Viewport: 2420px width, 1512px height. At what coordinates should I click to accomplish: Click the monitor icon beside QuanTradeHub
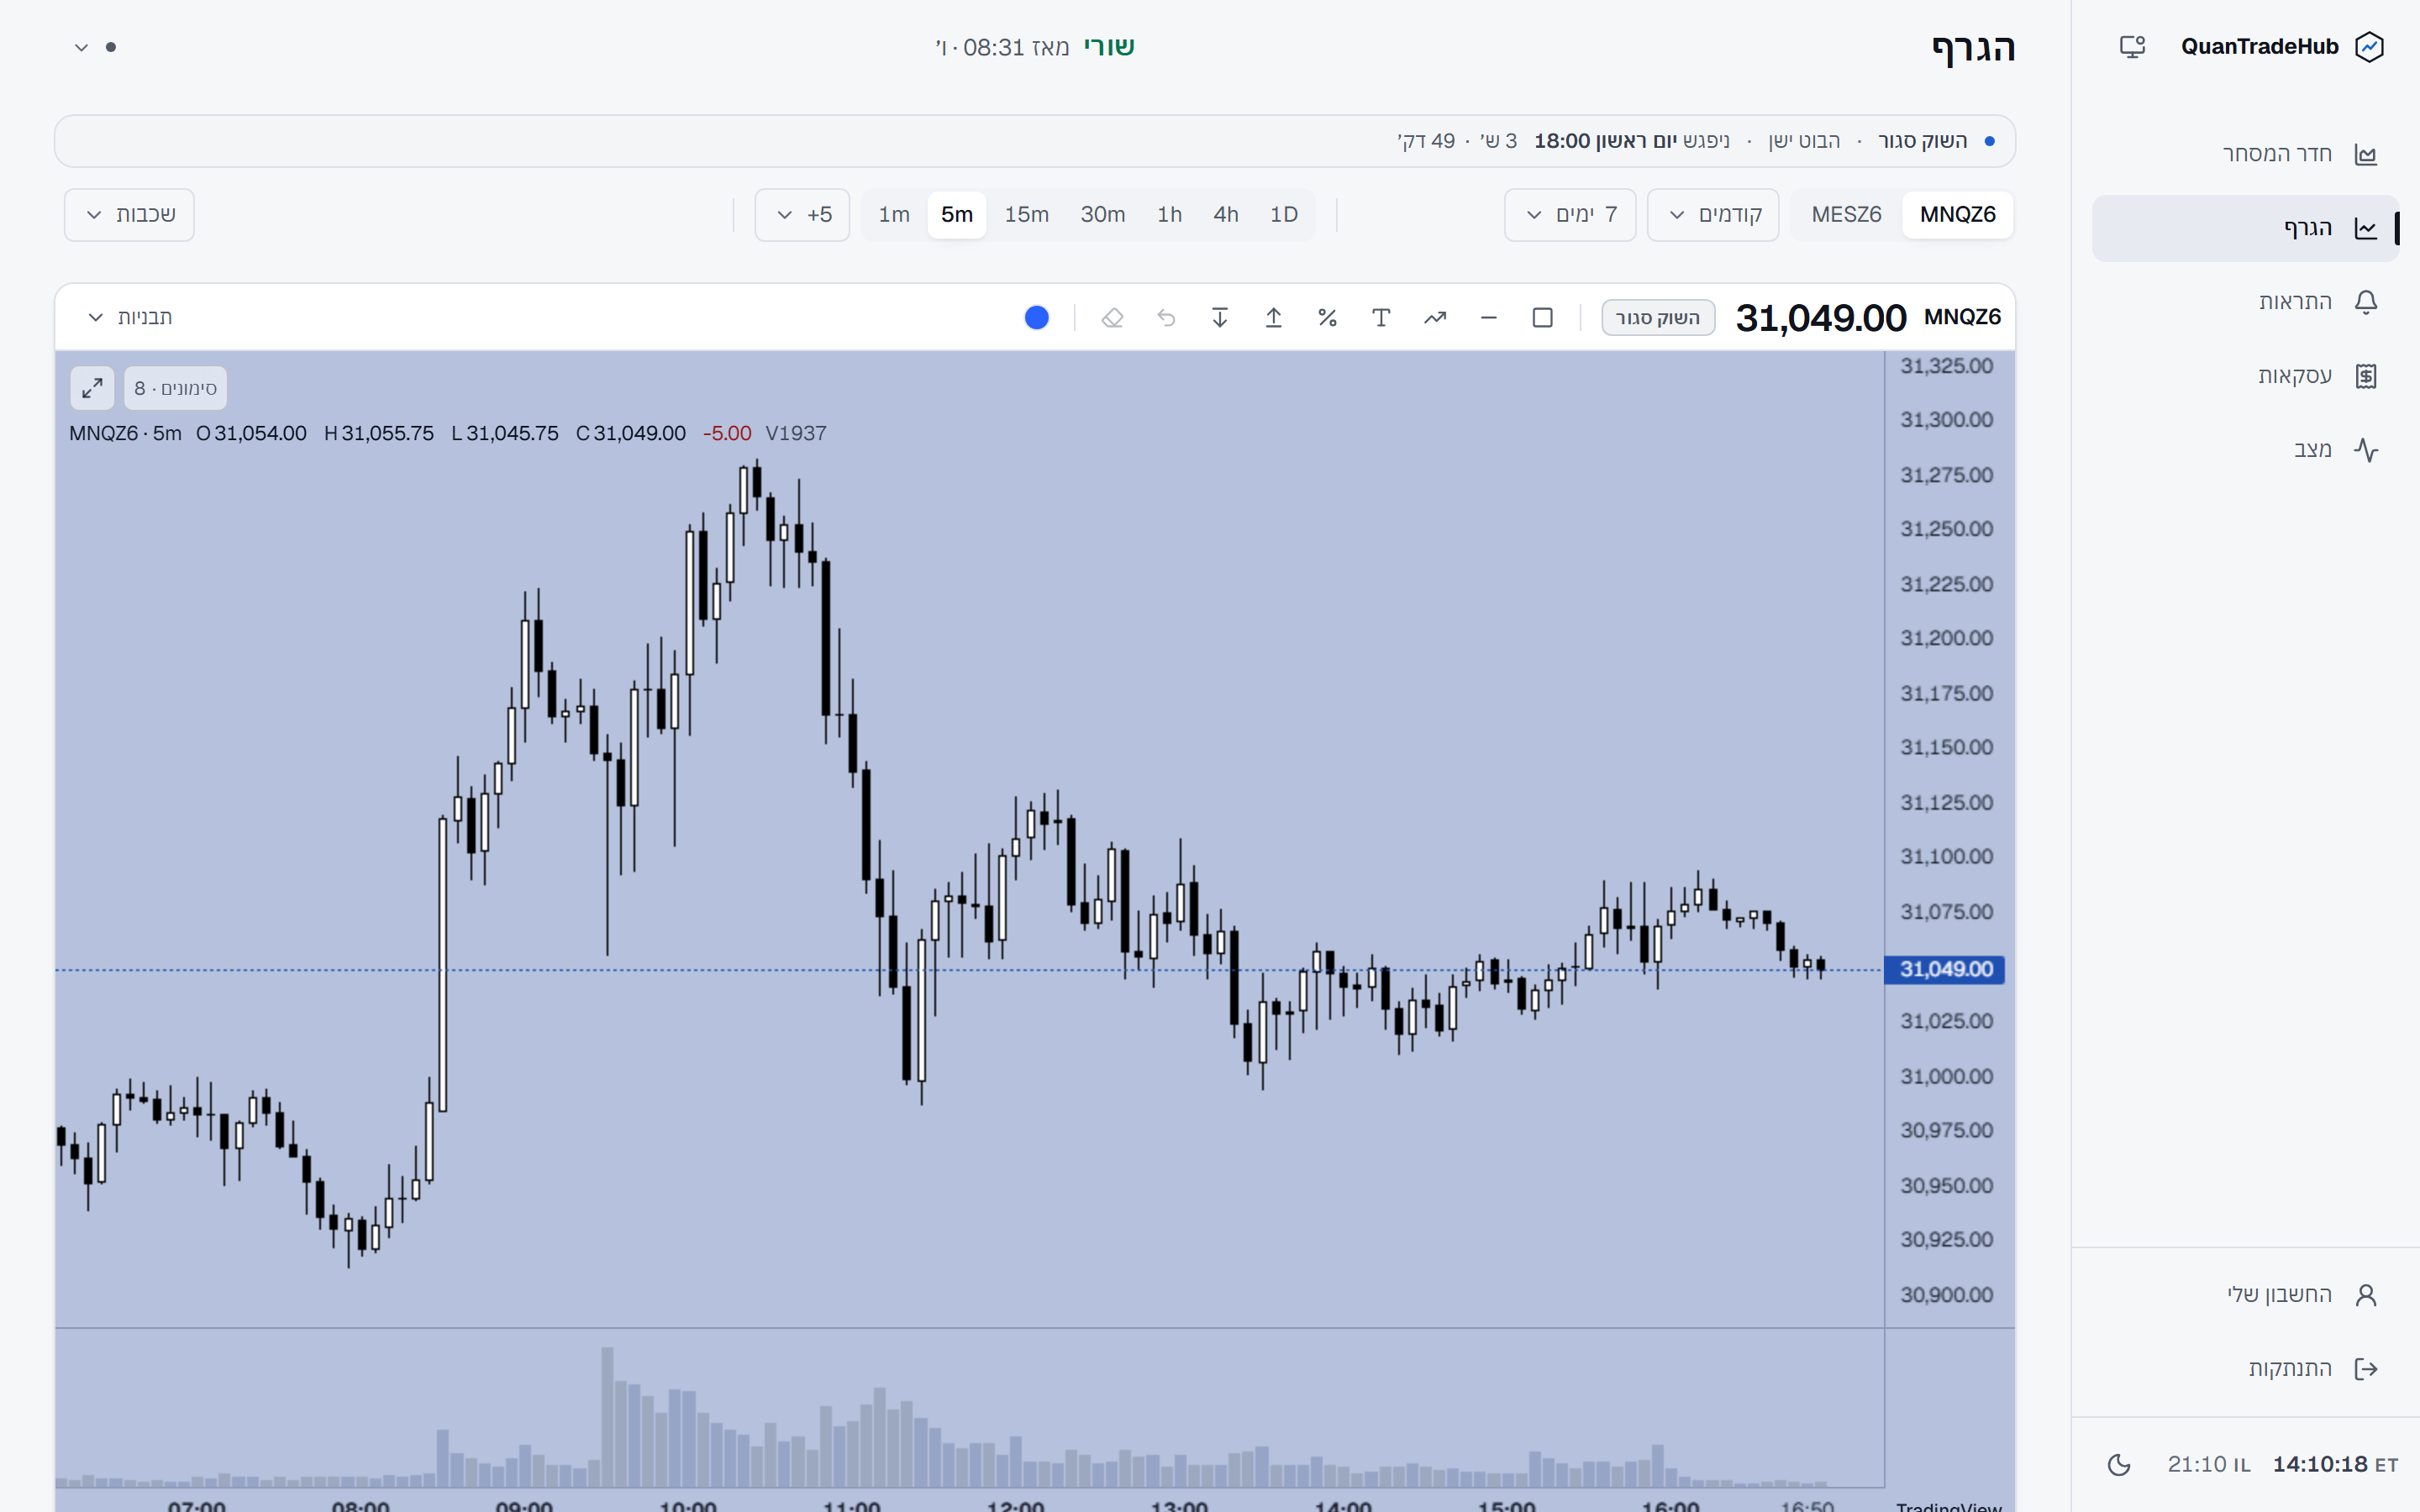[x=2132, y=47]
